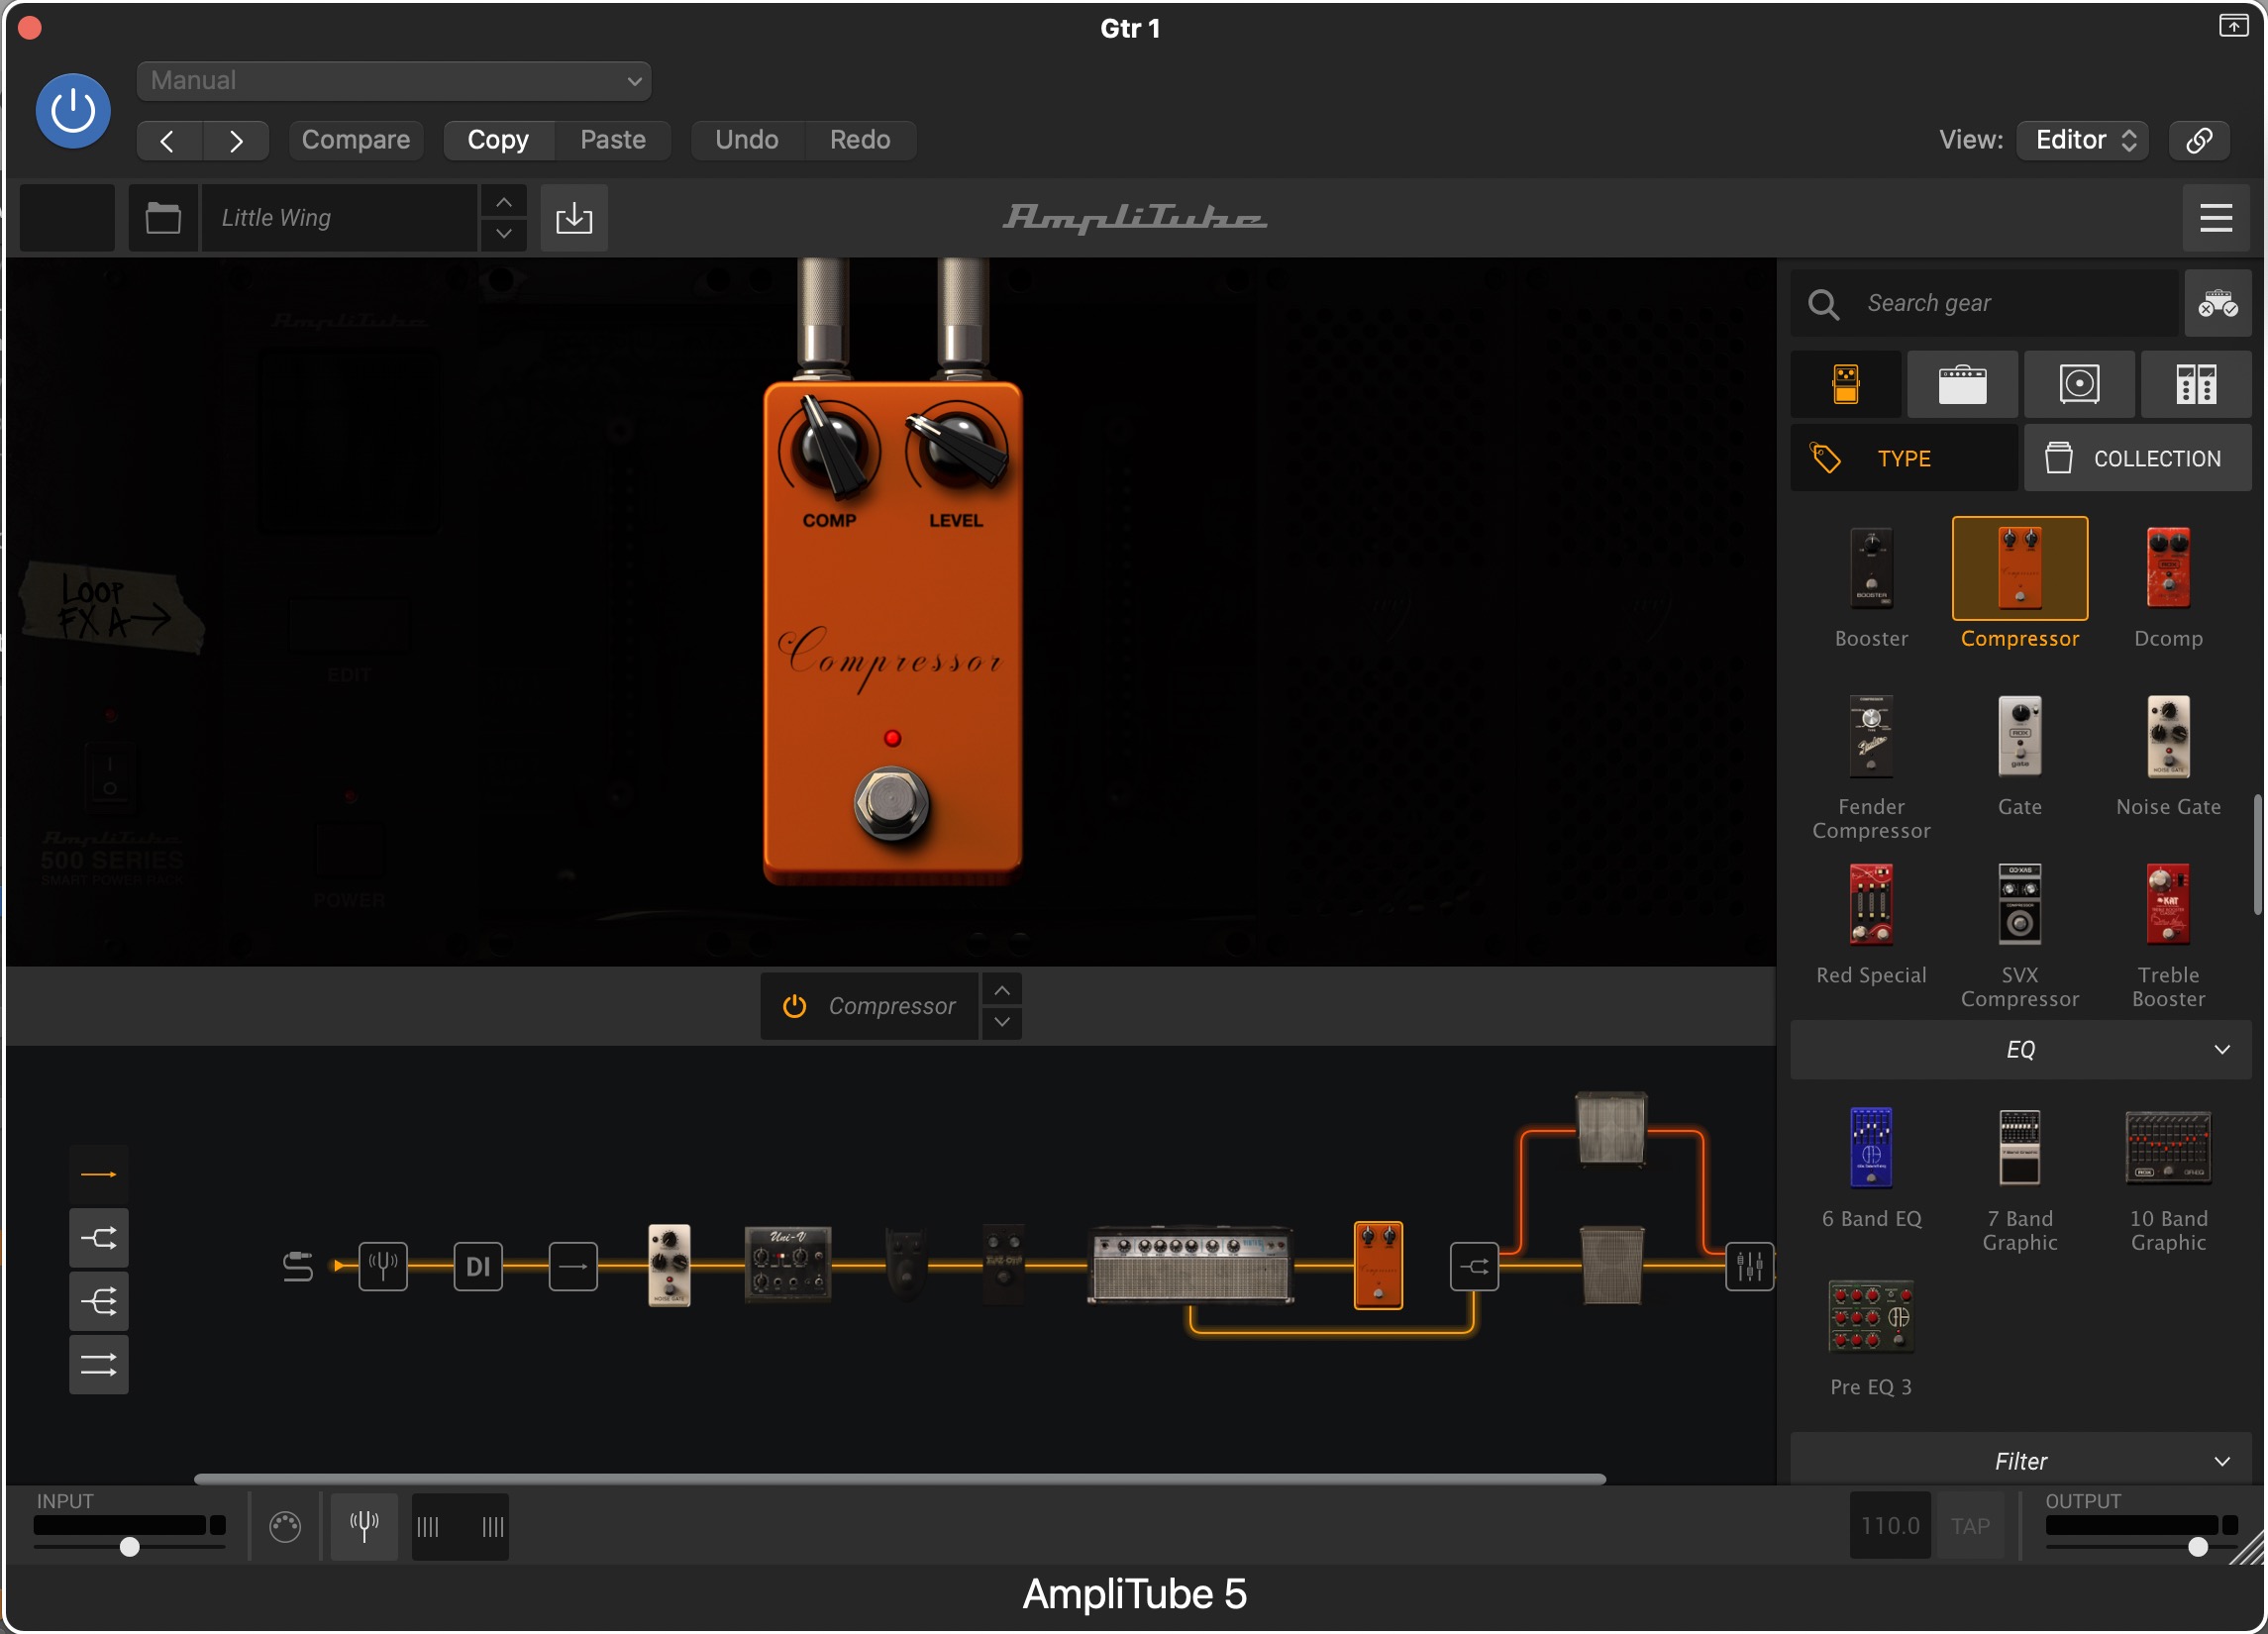Click the Search gear field
The width and height of the screenshot is (2268, 1634).
point(1984,303)
